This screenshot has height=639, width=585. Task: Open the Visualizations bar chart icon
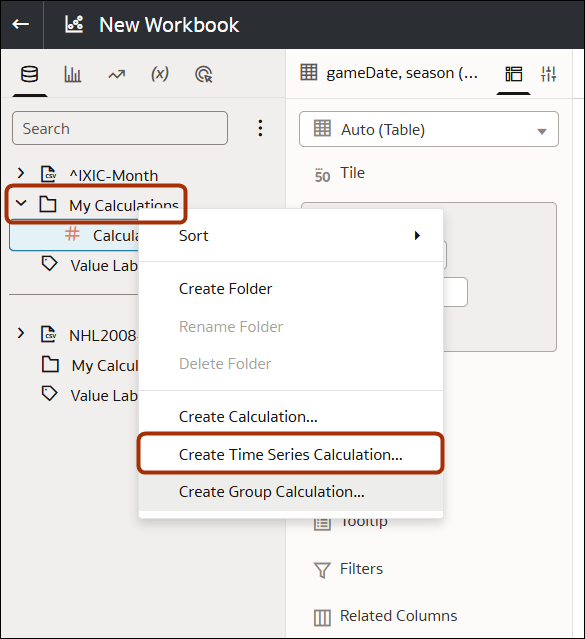click(x=73, y=74)
